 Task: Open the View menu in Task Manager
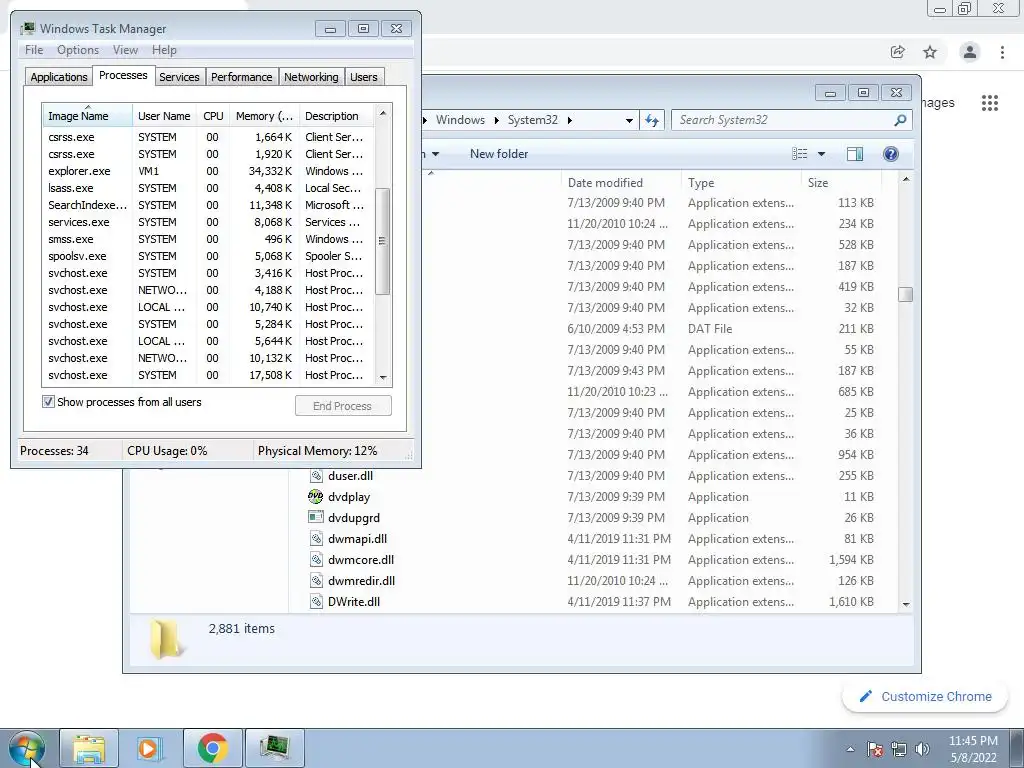[x=125, y=50]
